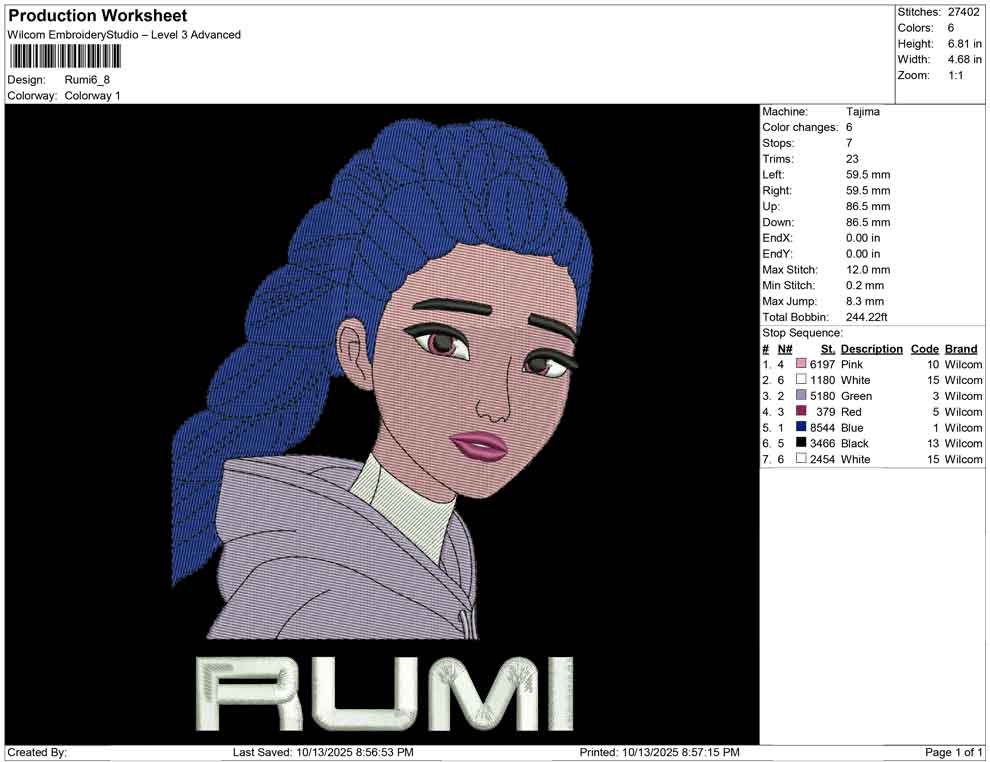Click the Black thread swatch in stop 6

801,443
